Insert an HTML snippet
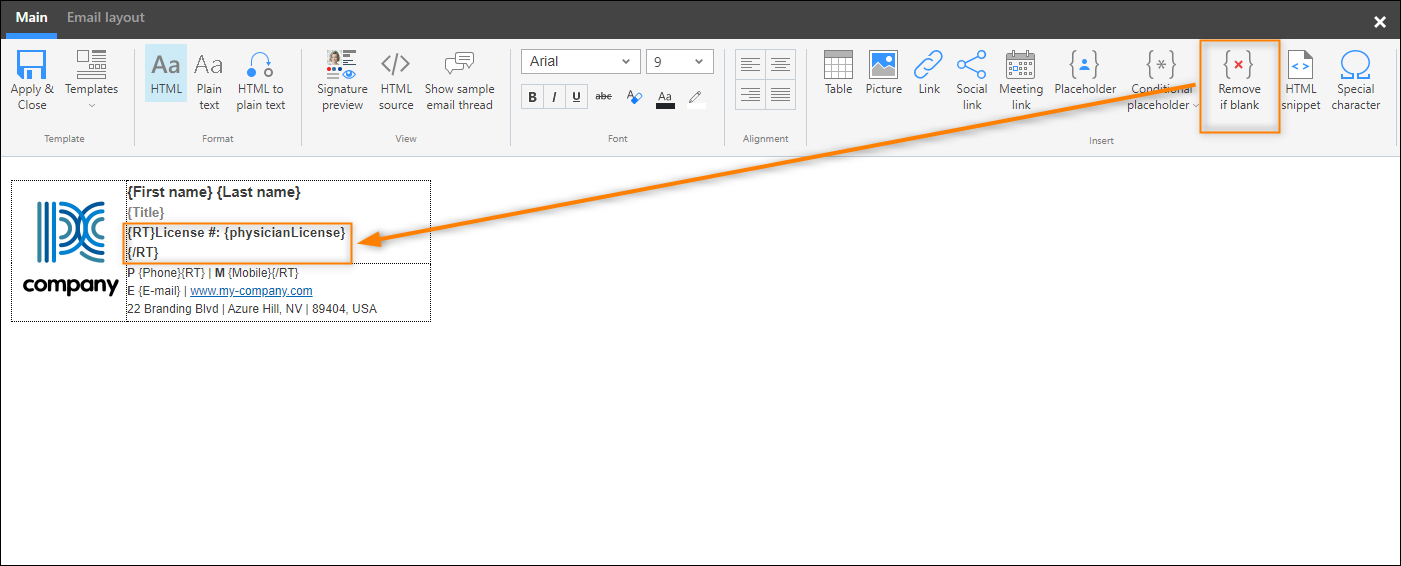 [1300, 79]
